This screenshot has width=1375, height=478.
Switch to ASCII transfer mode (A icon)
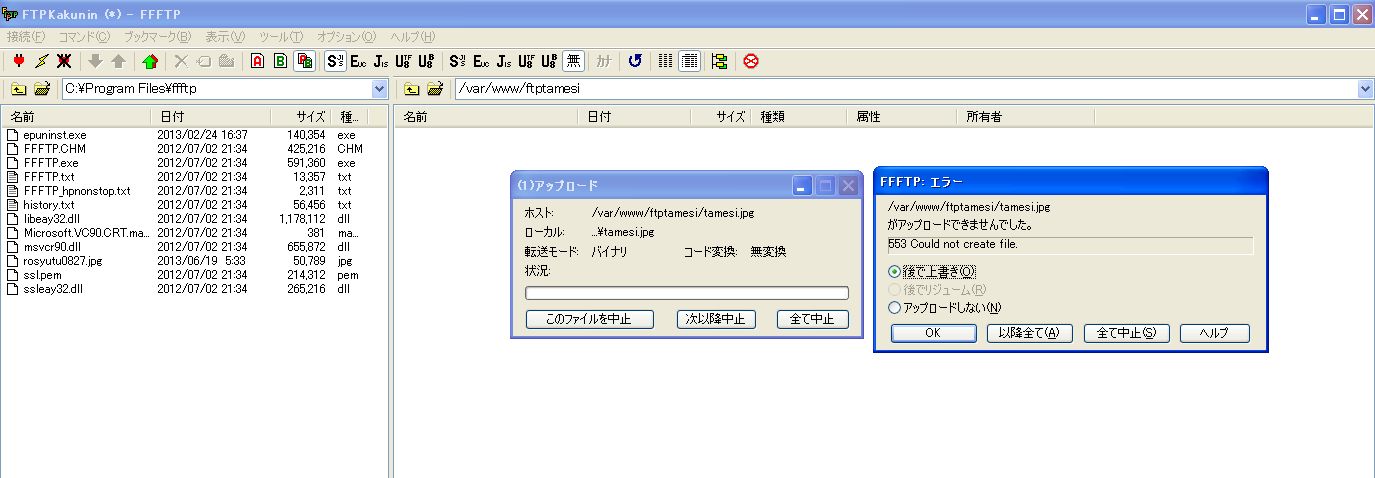pyautogui.click(x=258, y=61)
